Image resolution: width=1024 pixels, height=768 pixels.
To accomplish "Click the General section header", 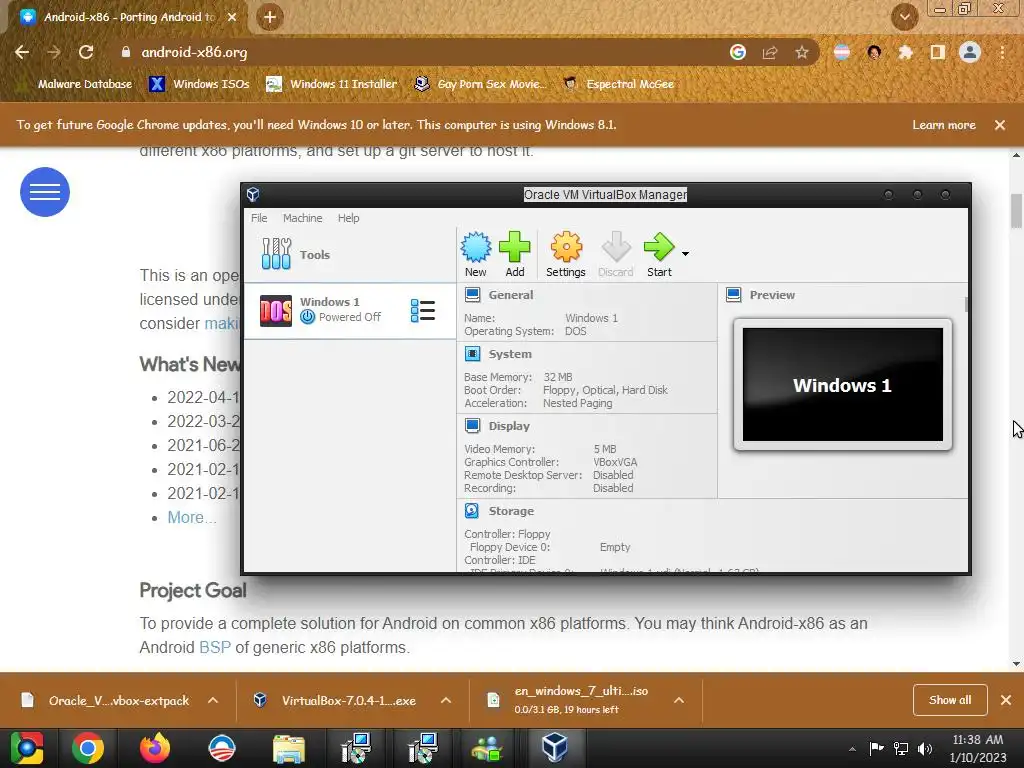I will tap(511, 295).
